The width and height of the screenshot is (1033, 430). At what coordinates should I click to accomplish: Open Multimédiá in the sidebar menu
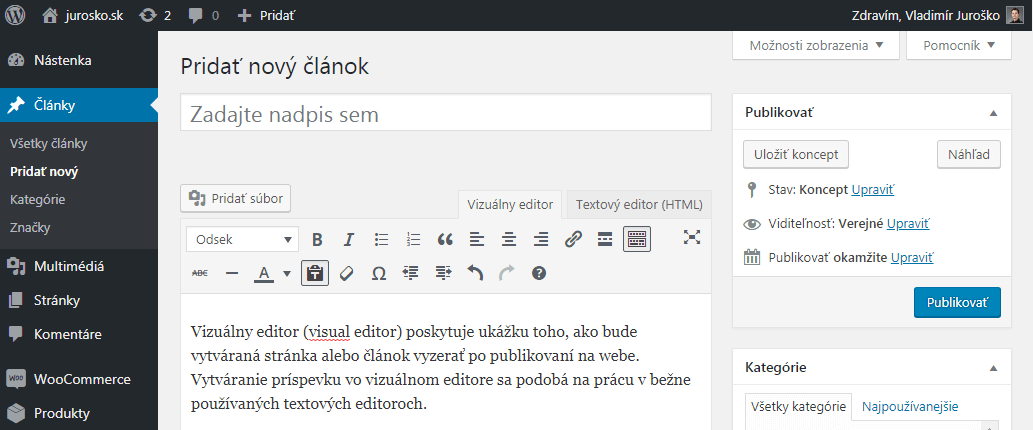click(x=69, y=266)
